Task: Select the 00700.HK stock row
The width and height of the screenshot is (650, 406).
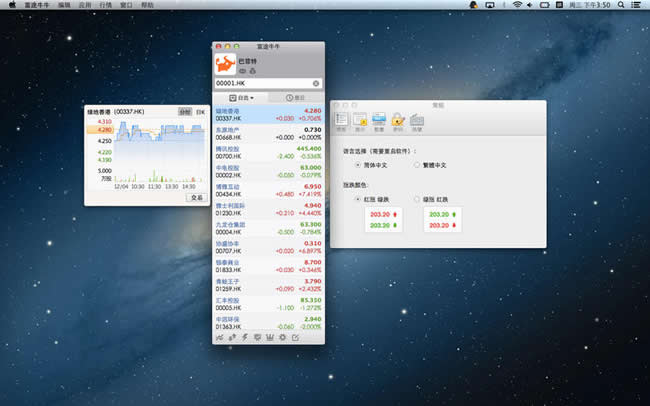Action: pyautogui.click(x=268, y=153)
